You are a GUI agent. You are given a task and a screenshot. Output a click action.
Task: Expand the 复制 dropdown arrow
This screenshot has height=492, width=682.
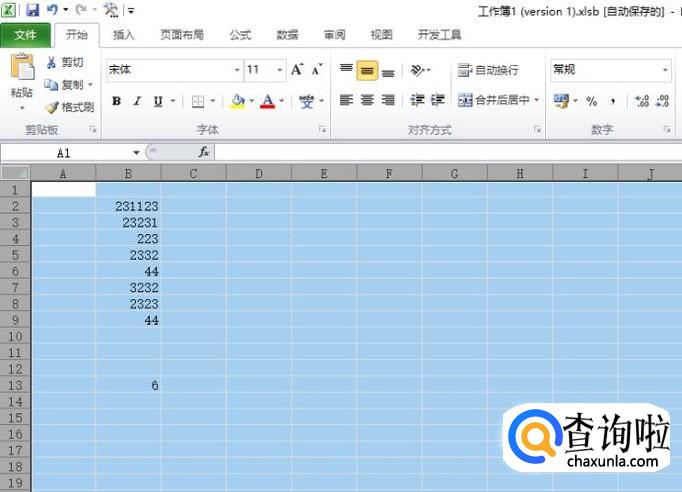coord(90,85)
